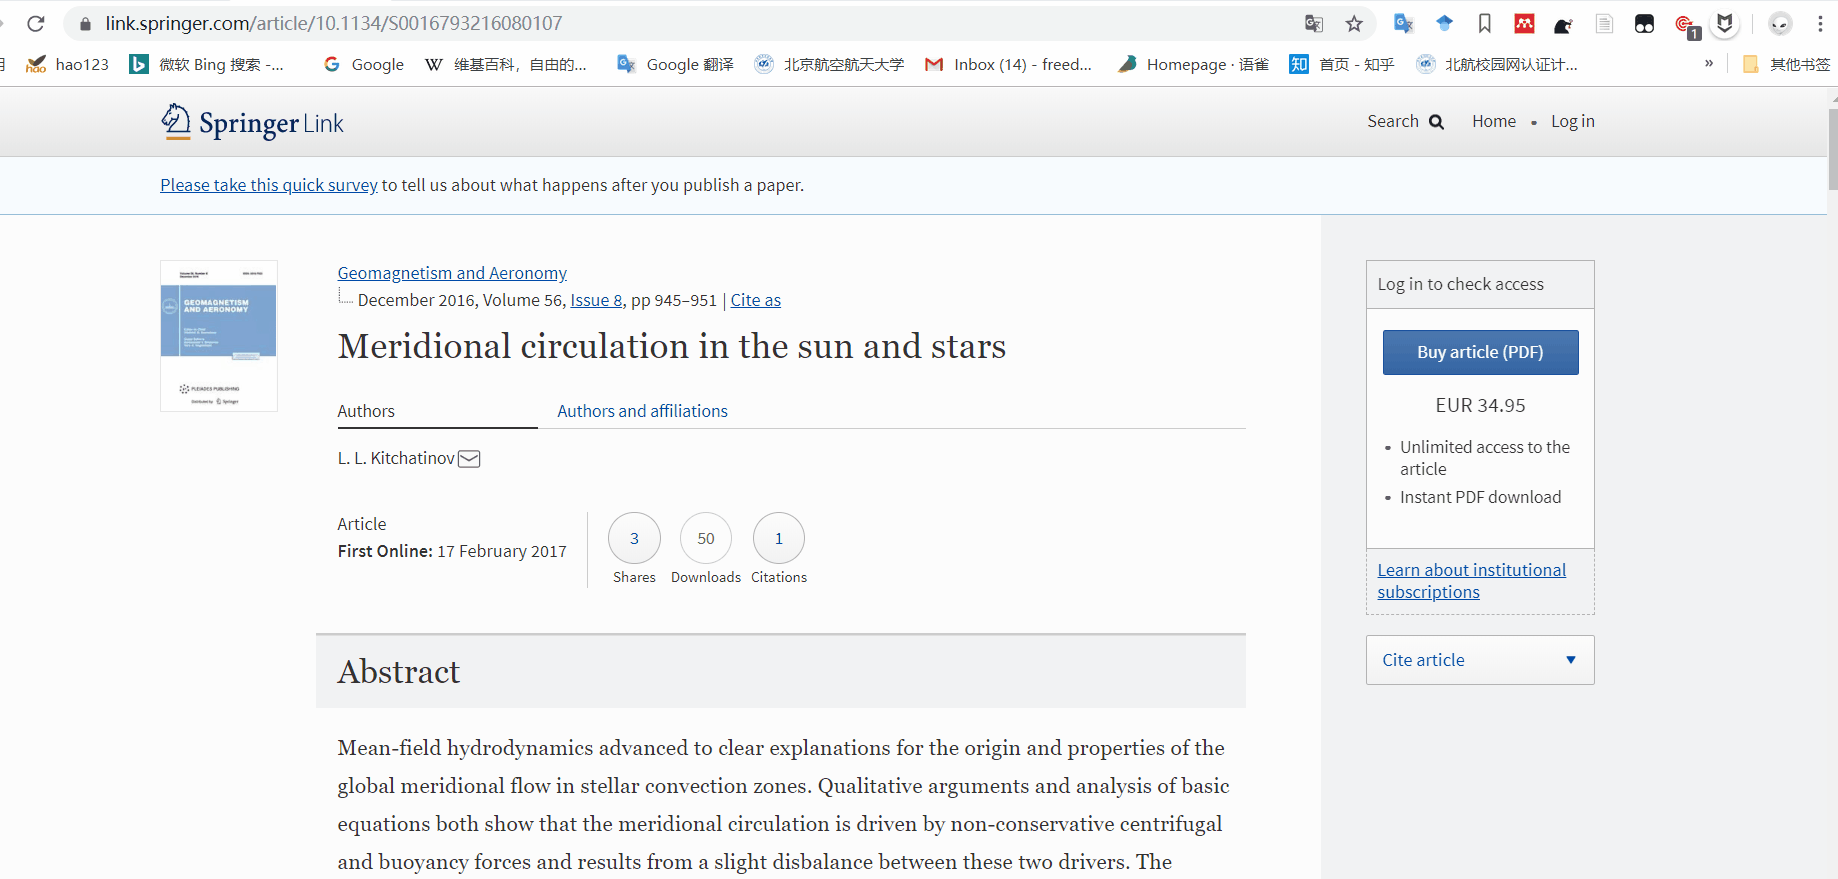Click the translate page icon in address bar
The width and height of the screenshot is (1838, 879).
pyautogui.click(x=1314, y=23)
